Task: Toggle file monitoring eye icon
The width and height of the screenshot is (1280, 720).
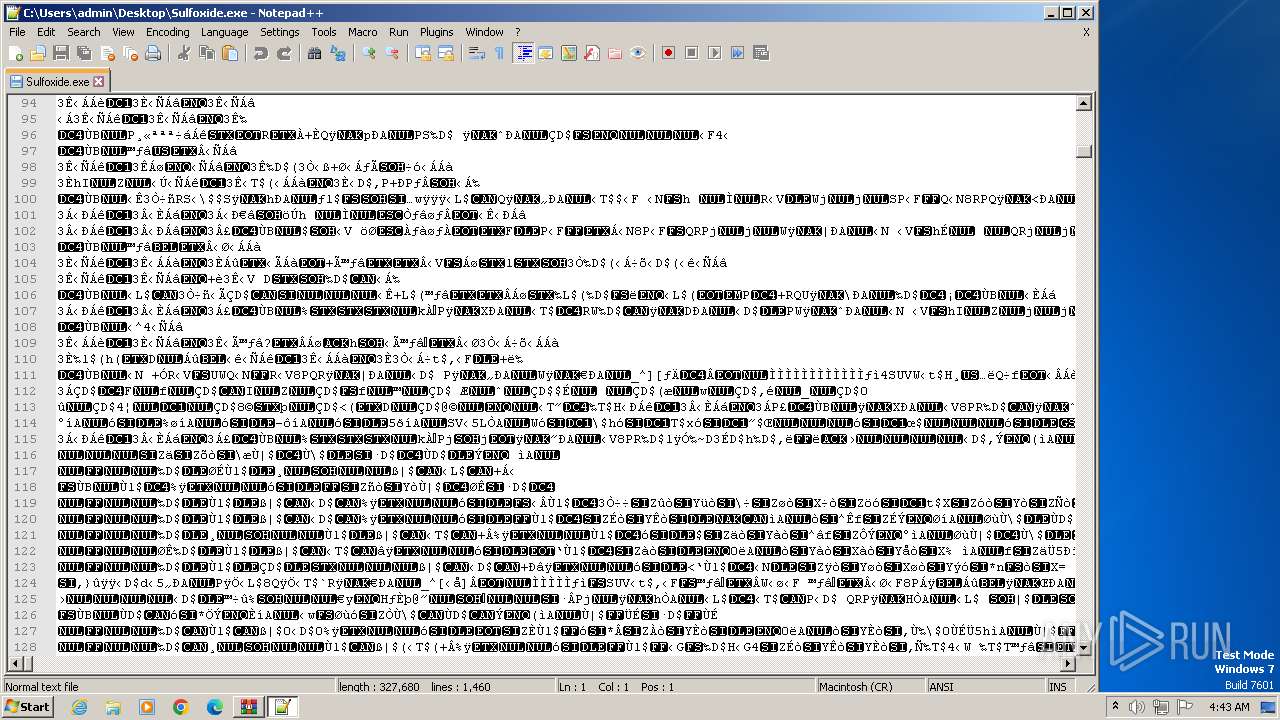Action: coord(638,53)
